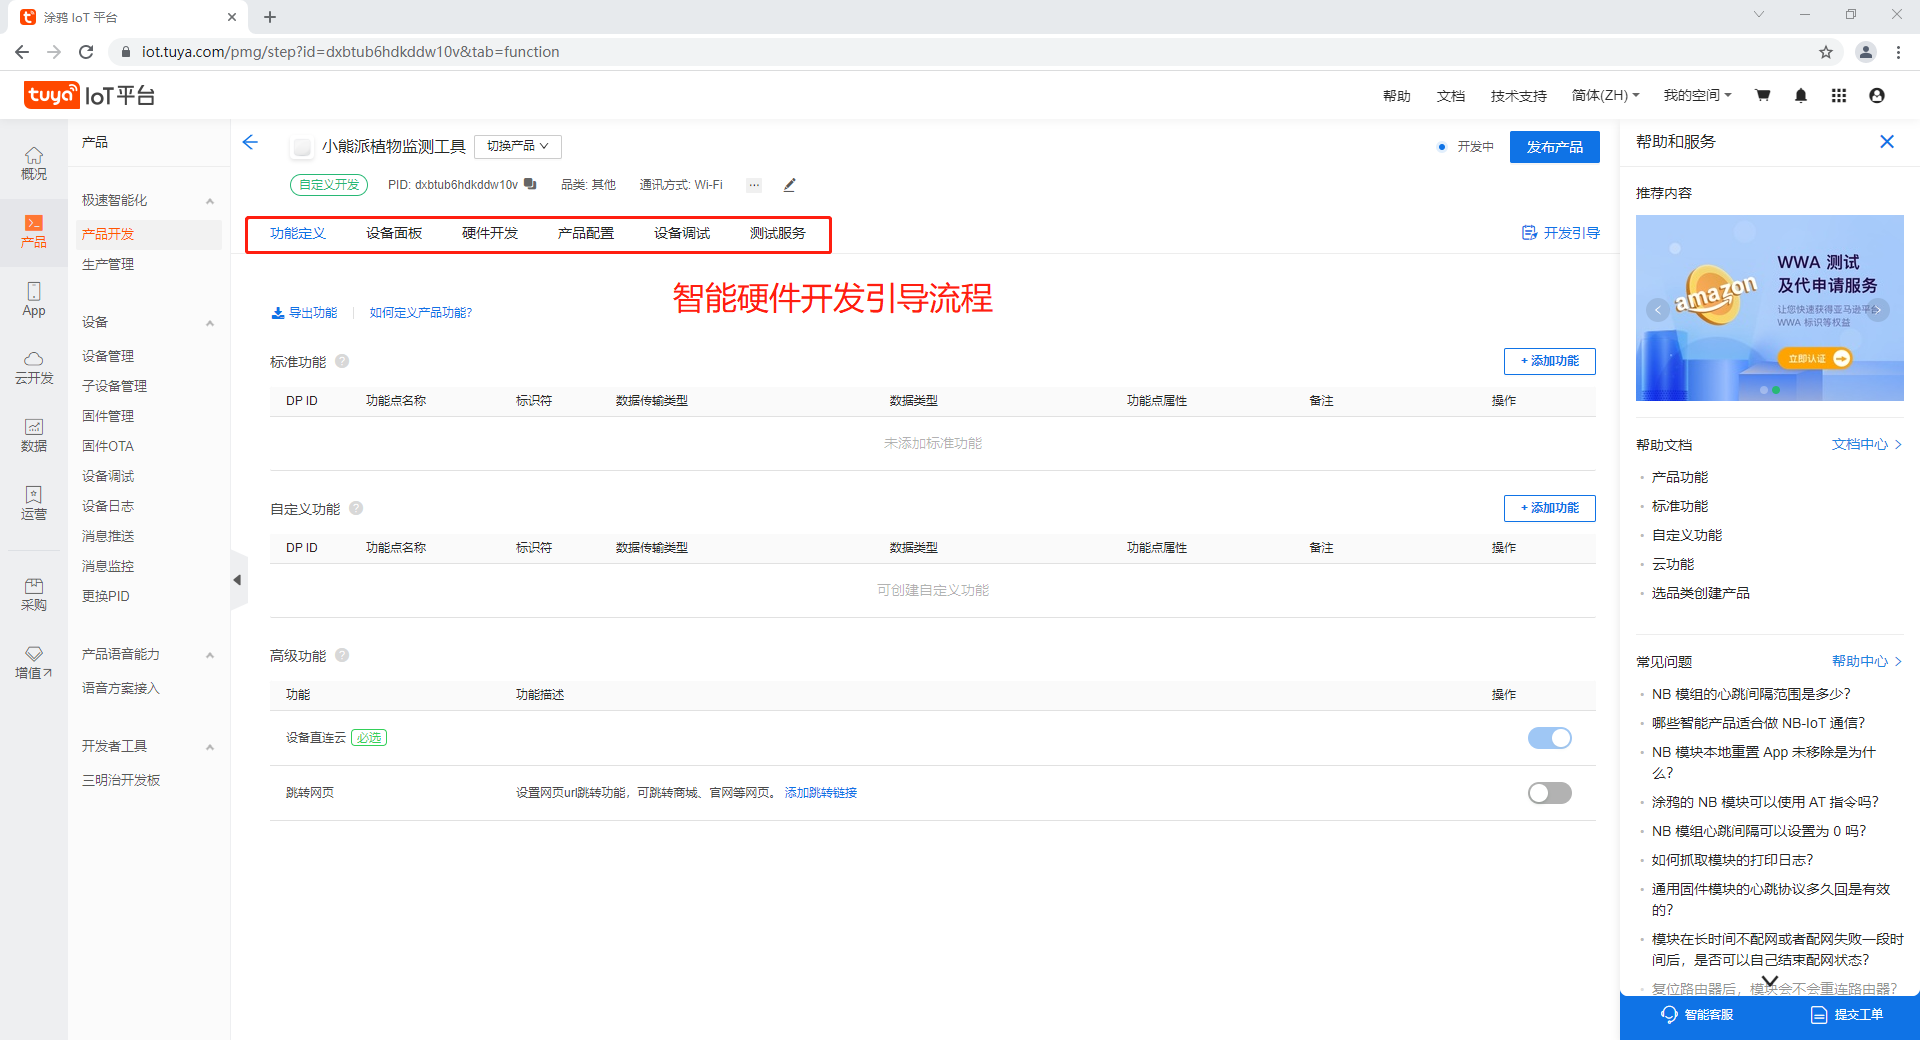Enable the 跳转网页 toggle

coord(1549,793)
